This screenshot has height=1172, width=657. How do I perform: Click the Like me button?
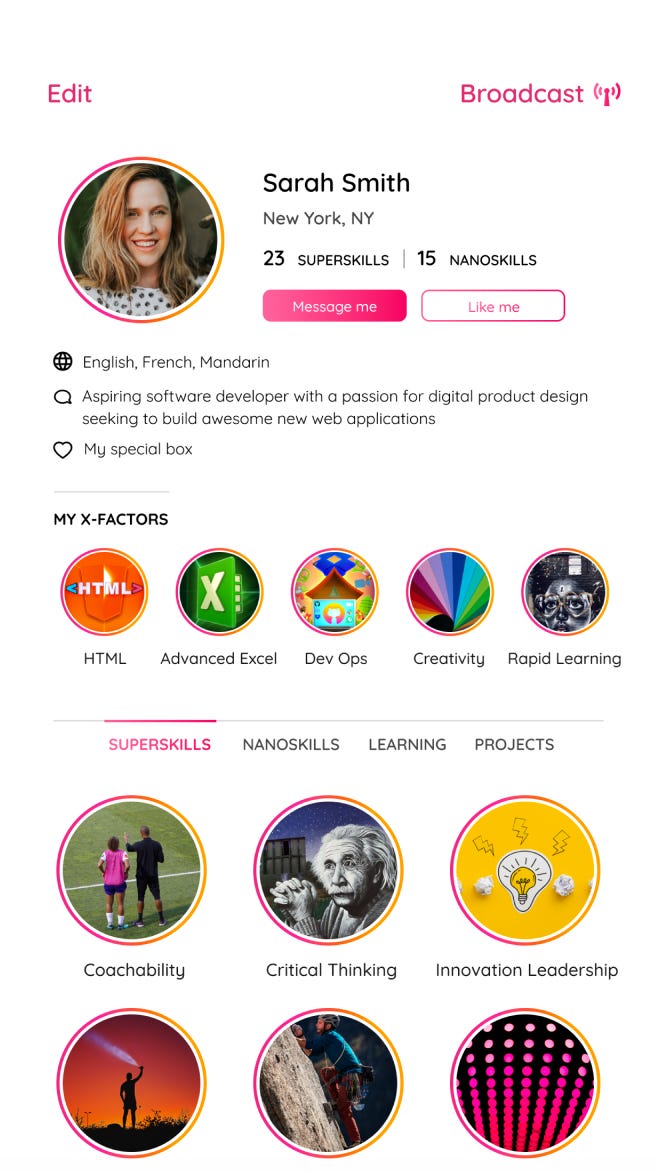pyautogui.click(x=493, y=306)
